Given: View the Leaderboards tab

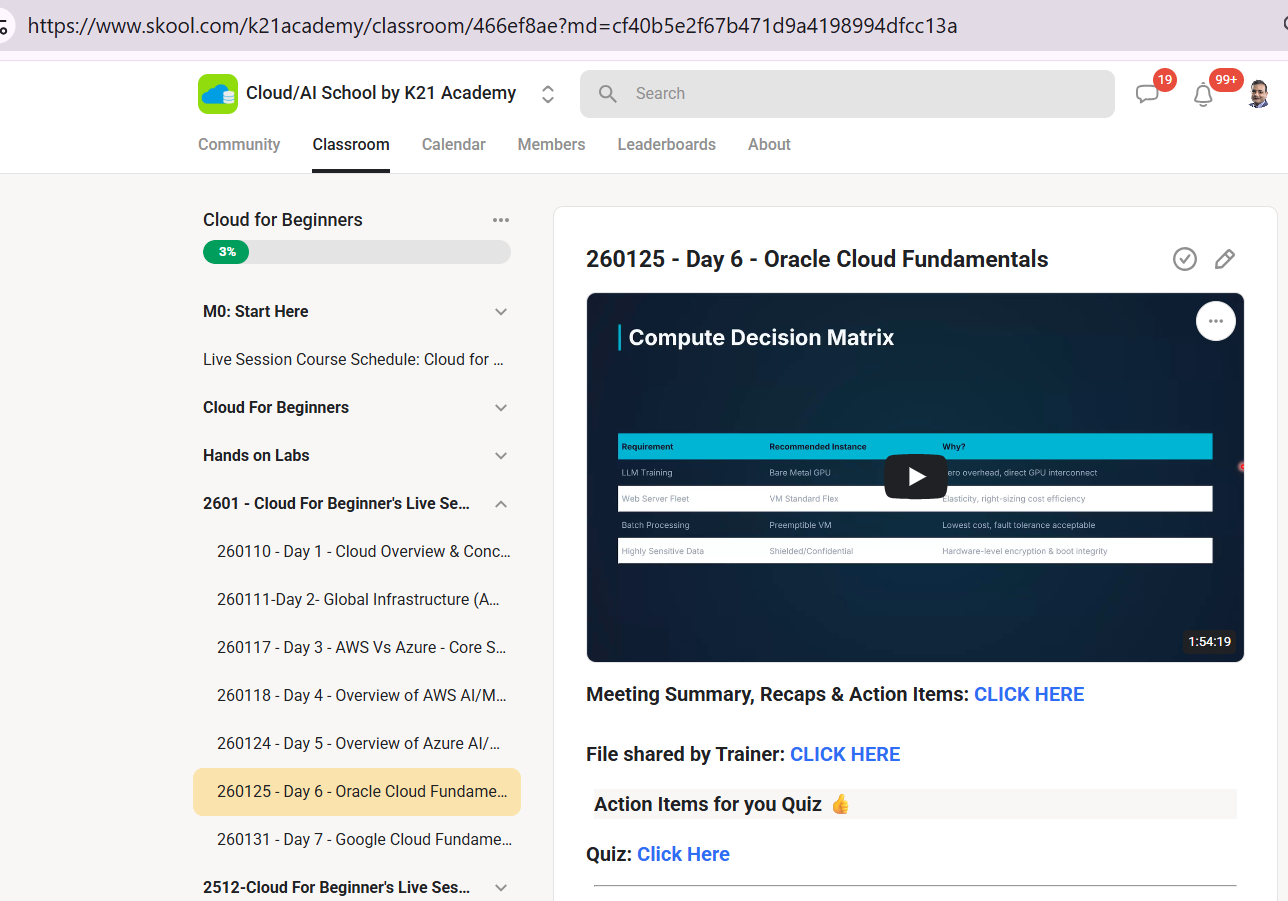Looking at the screenshot, I should click(x=666, y=144).
